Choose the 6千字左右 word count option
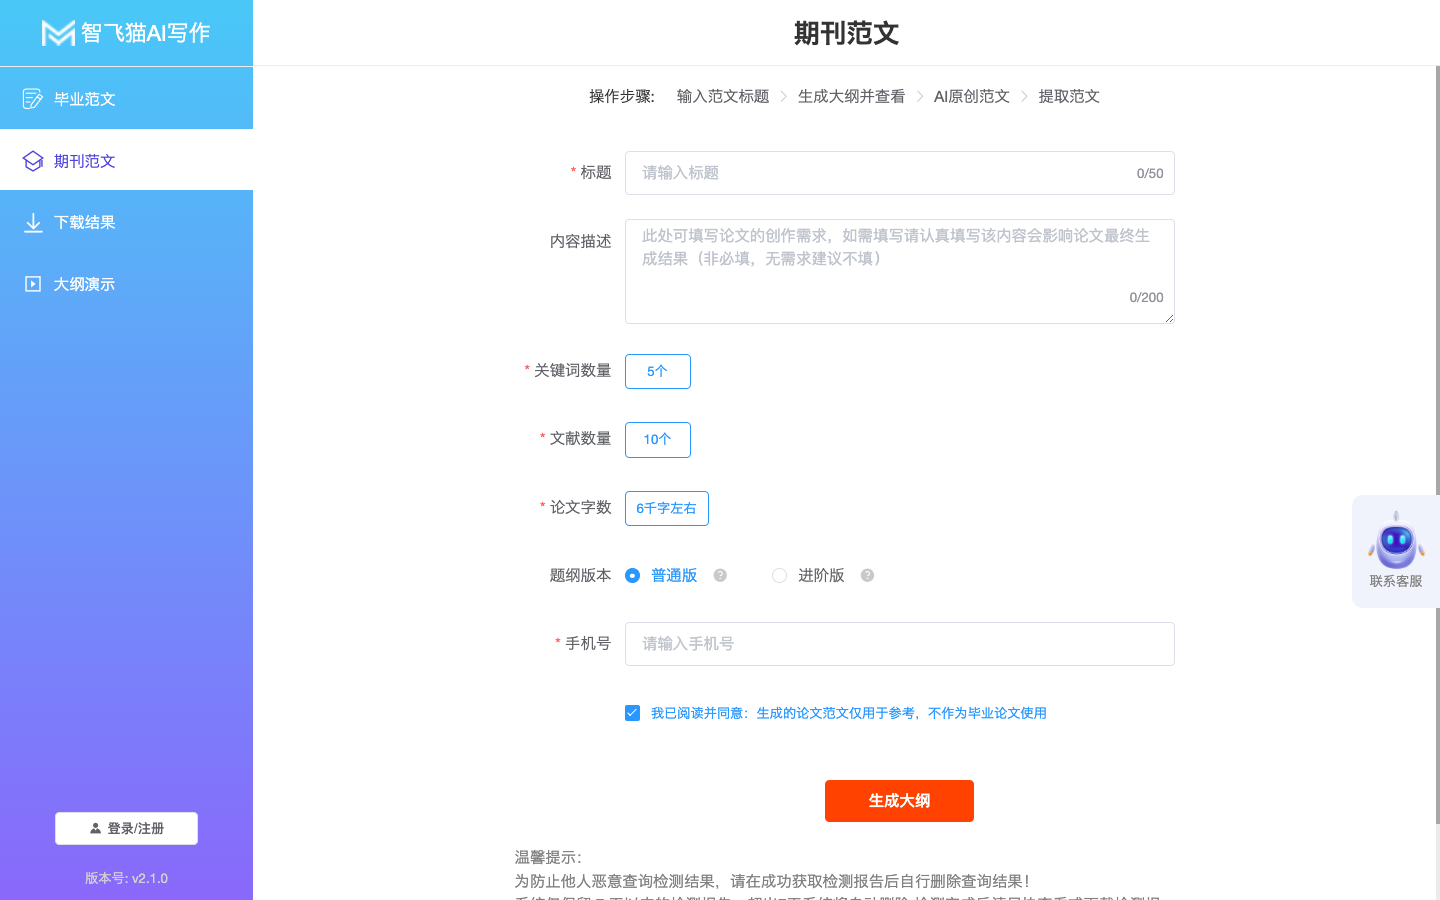Image resolution: width=1440 pixels, height=900 pixels. pos(666,509)
